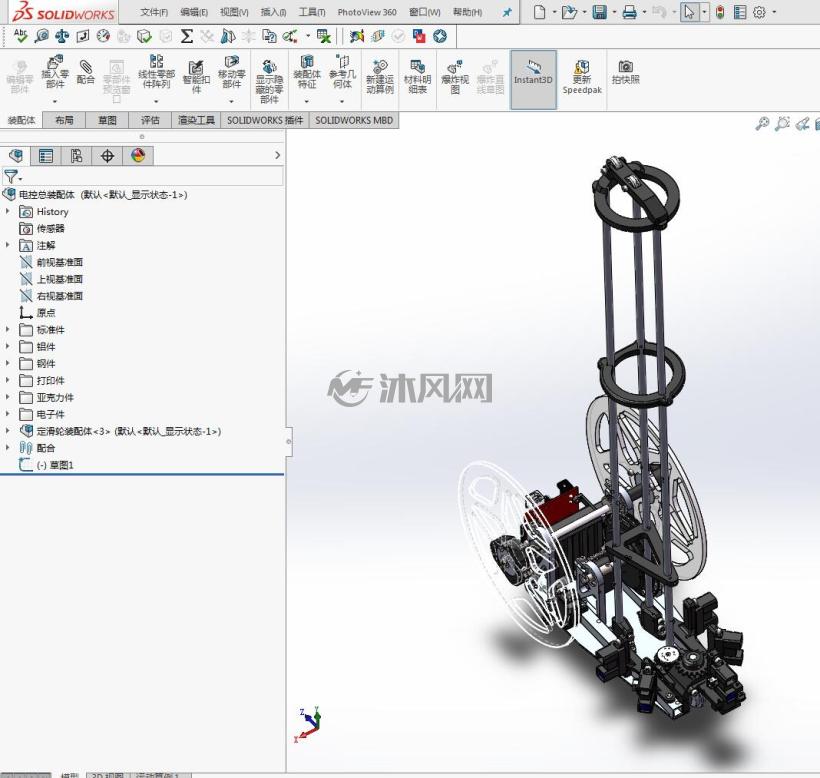Viewport: 820px width, 778px height.
Task: Switch to the PropertyManager panel tab
Action: tap(46, 155)
